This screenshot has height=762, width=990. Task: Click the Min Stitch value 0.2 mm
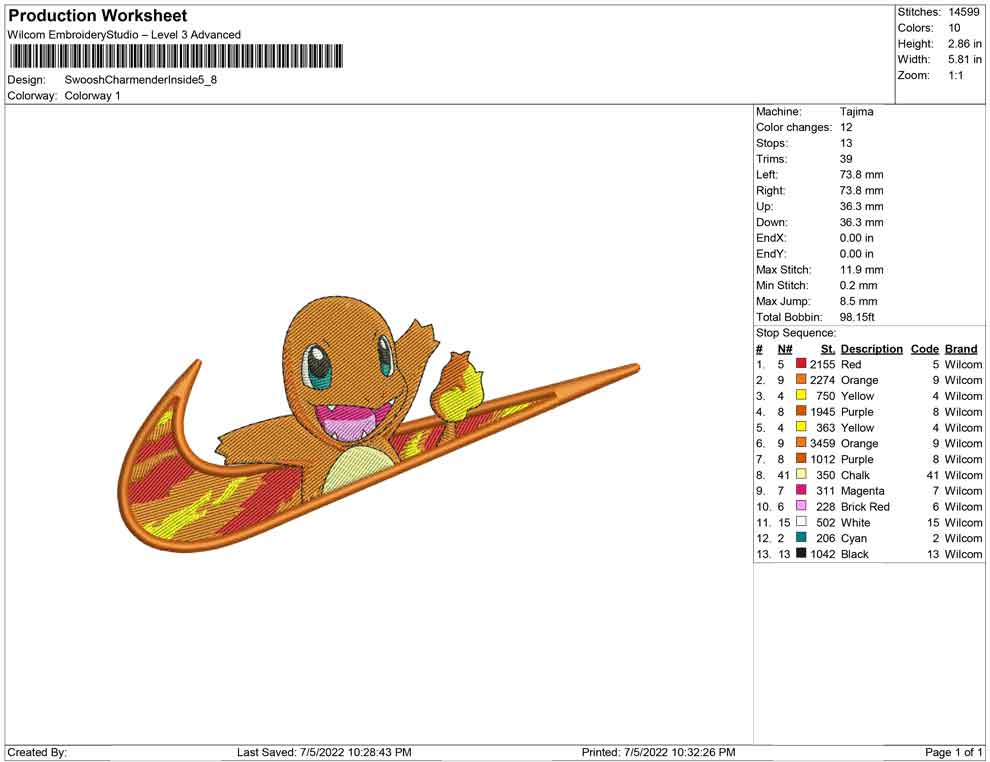(859, 285)
